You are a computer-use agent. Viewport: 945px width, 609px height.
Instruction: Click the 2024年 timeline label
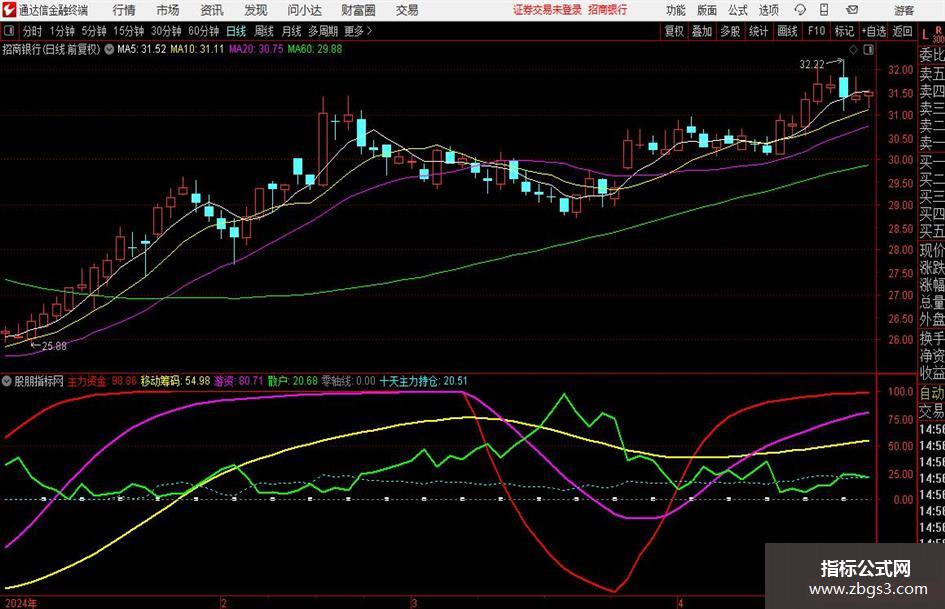[20, 603]
